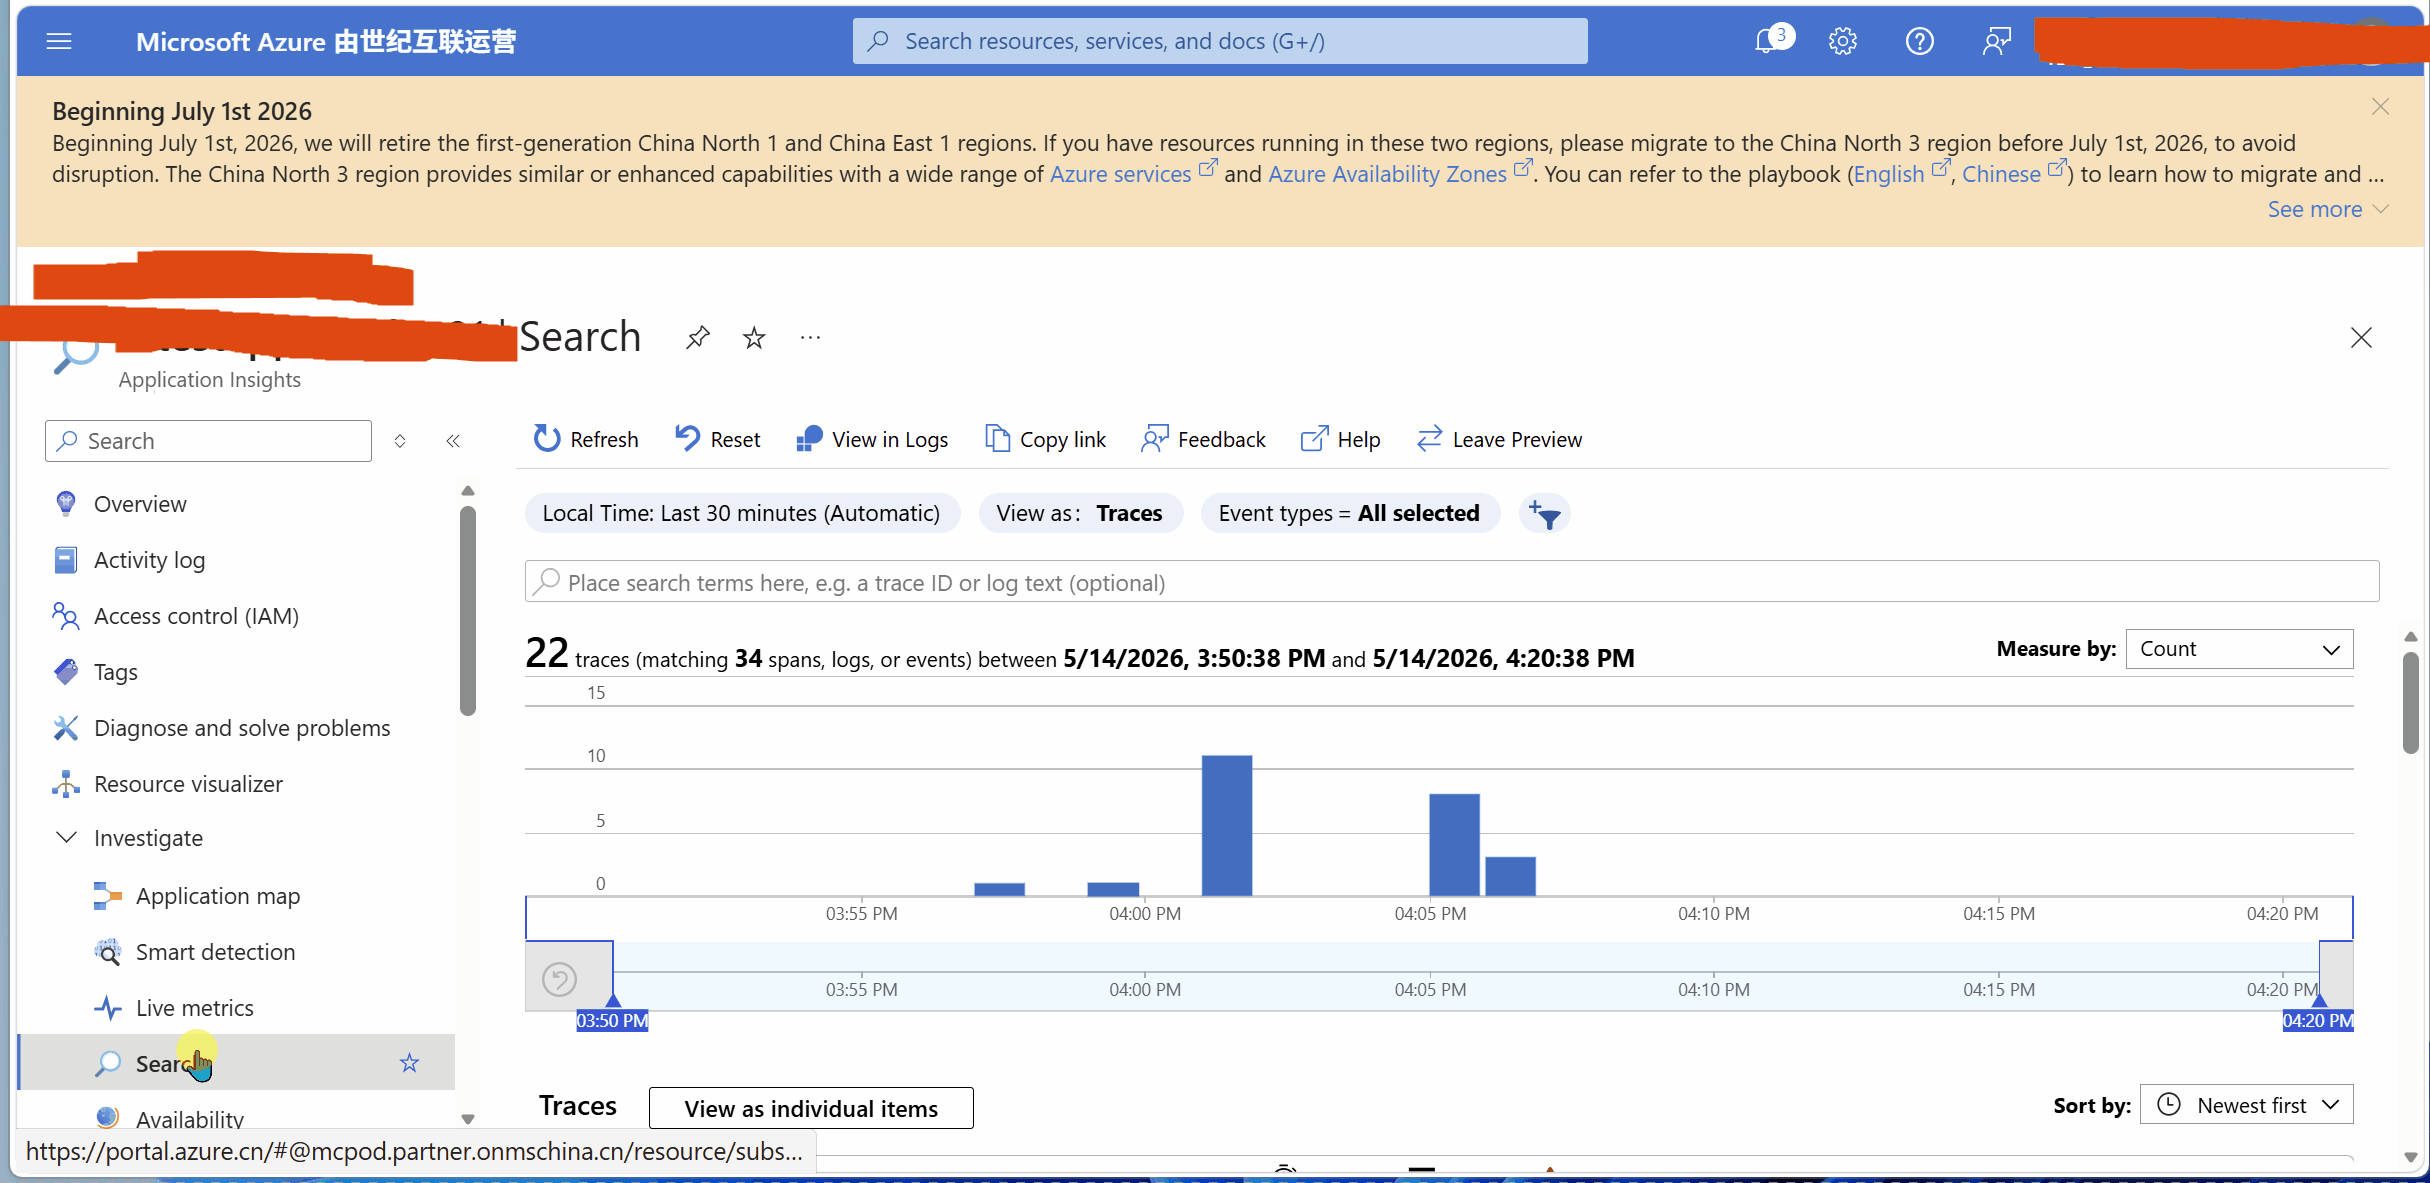This screenshot has height=1183, width=2430.
Task: Open the English playbook link
Action: coord(1888,174)
